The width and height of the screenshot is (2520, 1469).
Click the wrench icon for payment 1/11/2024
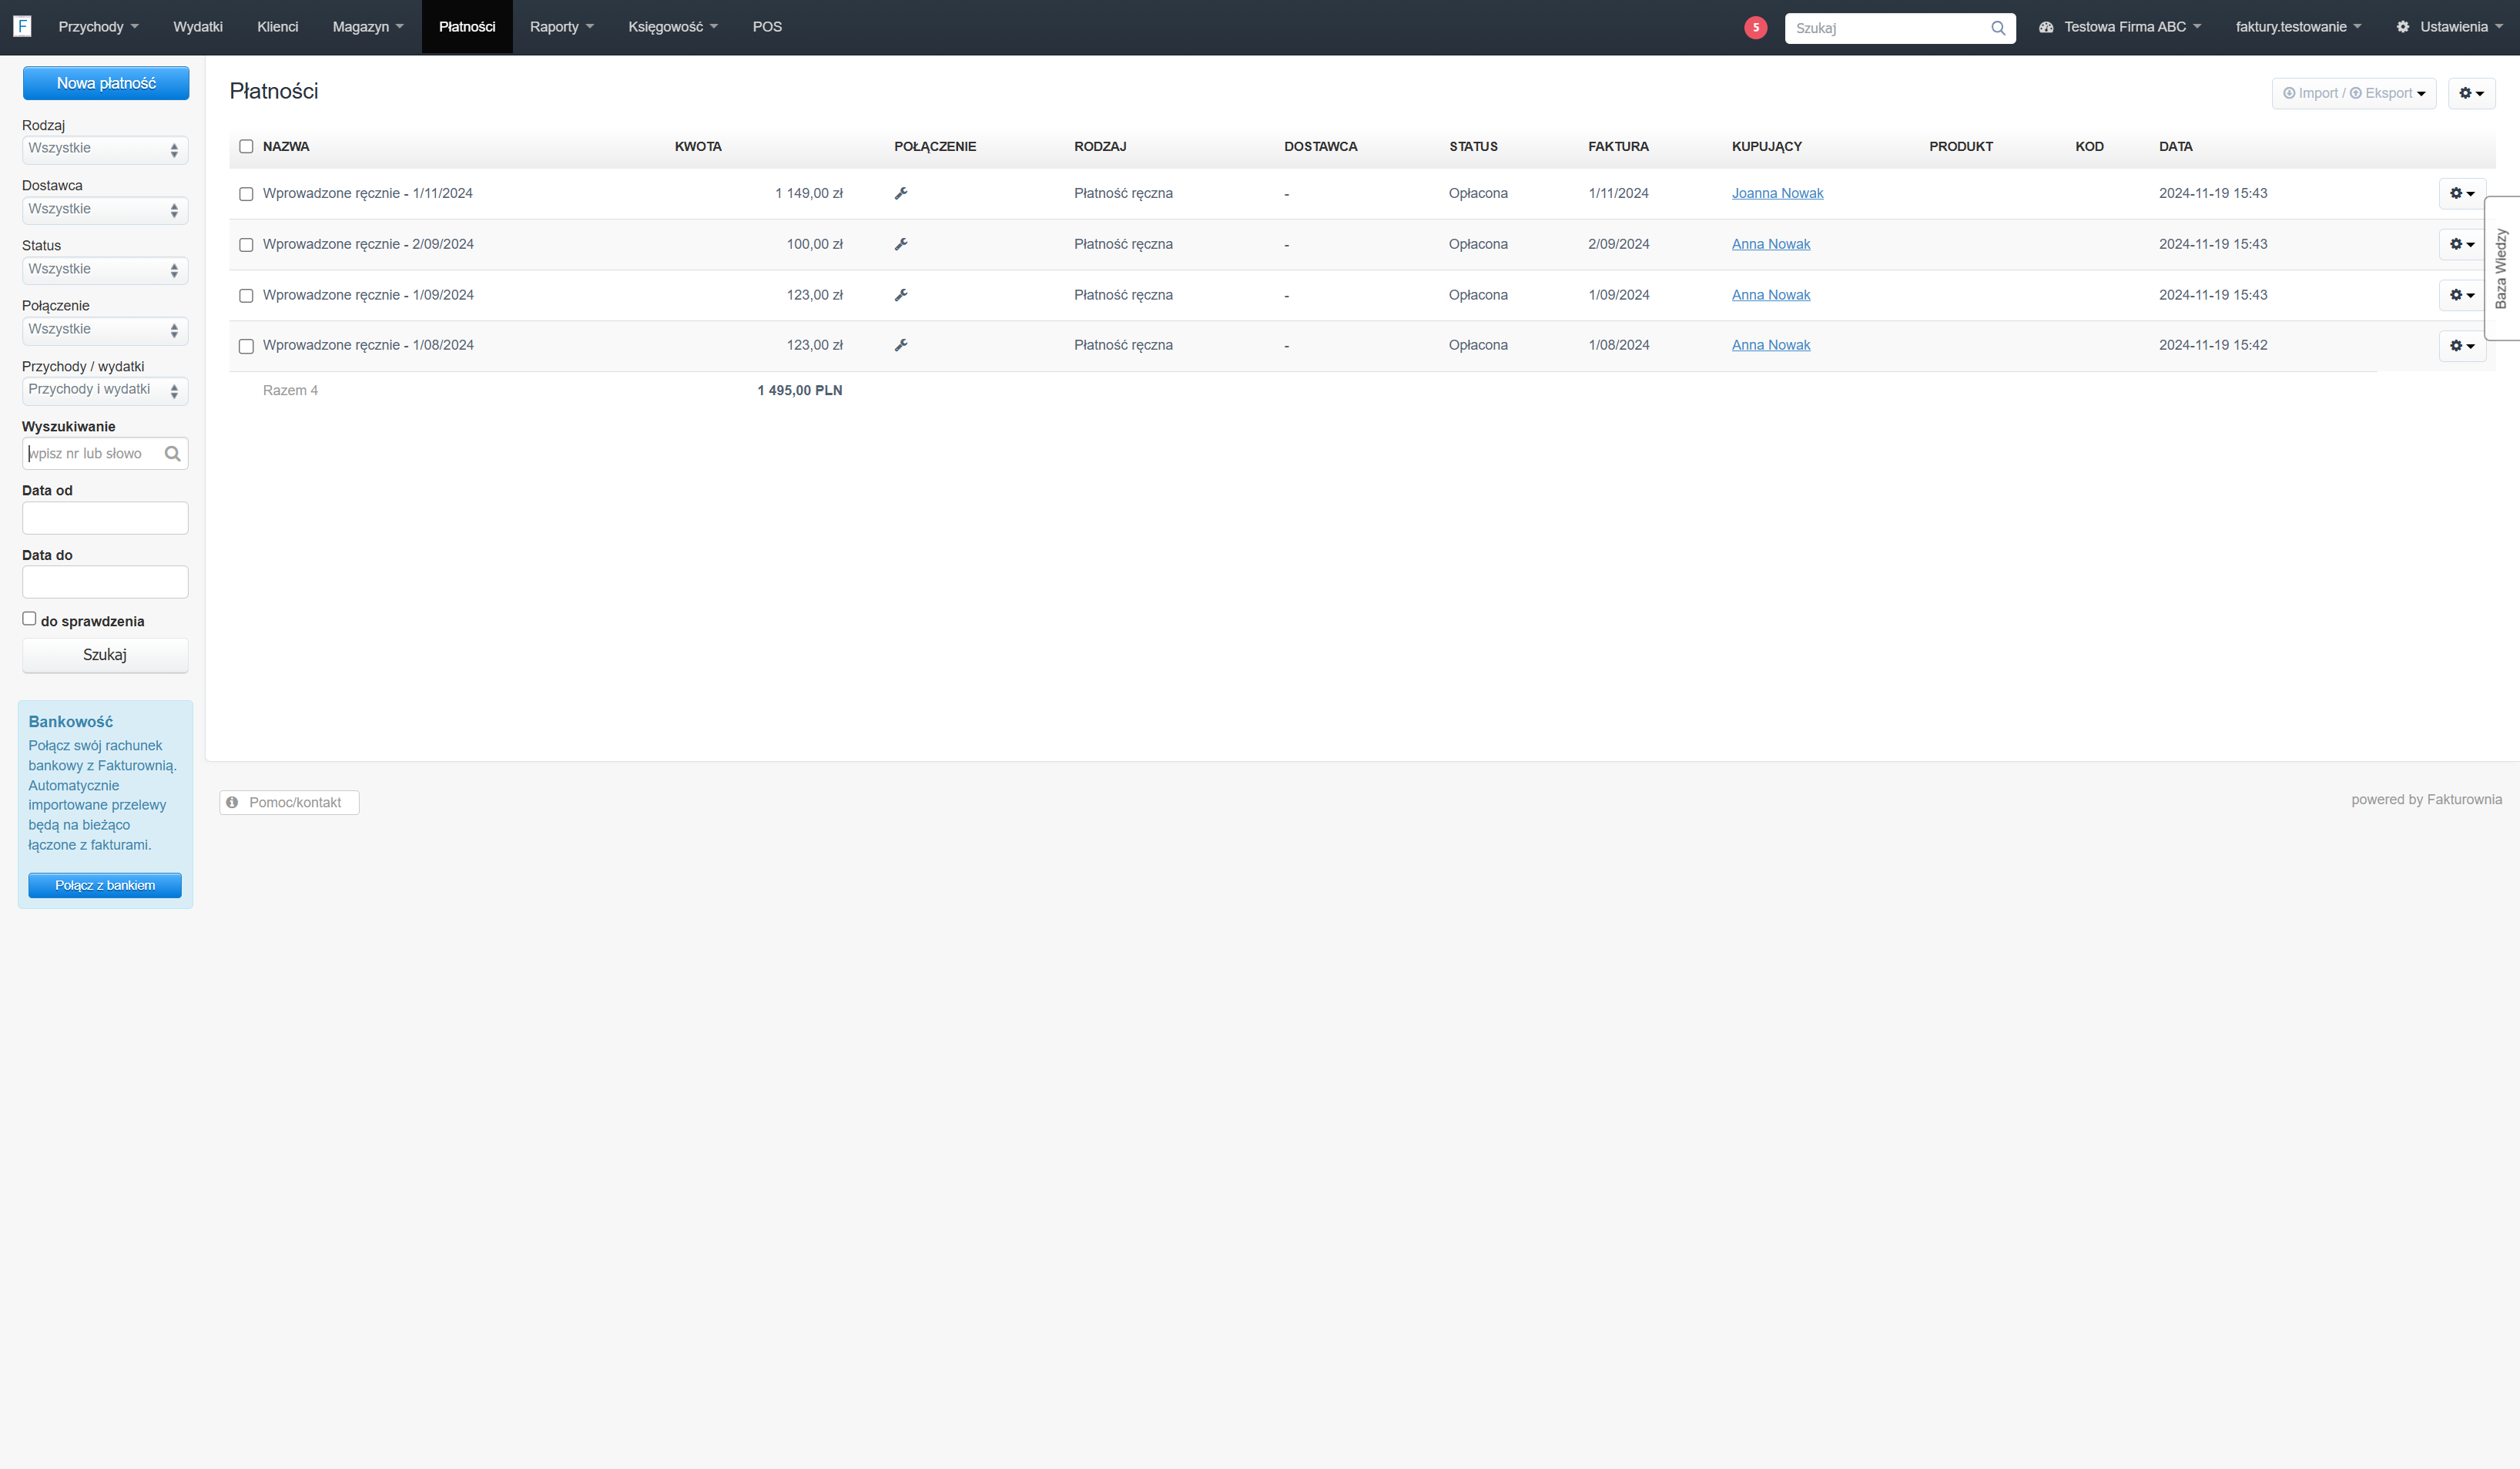[x=901, y=194]
